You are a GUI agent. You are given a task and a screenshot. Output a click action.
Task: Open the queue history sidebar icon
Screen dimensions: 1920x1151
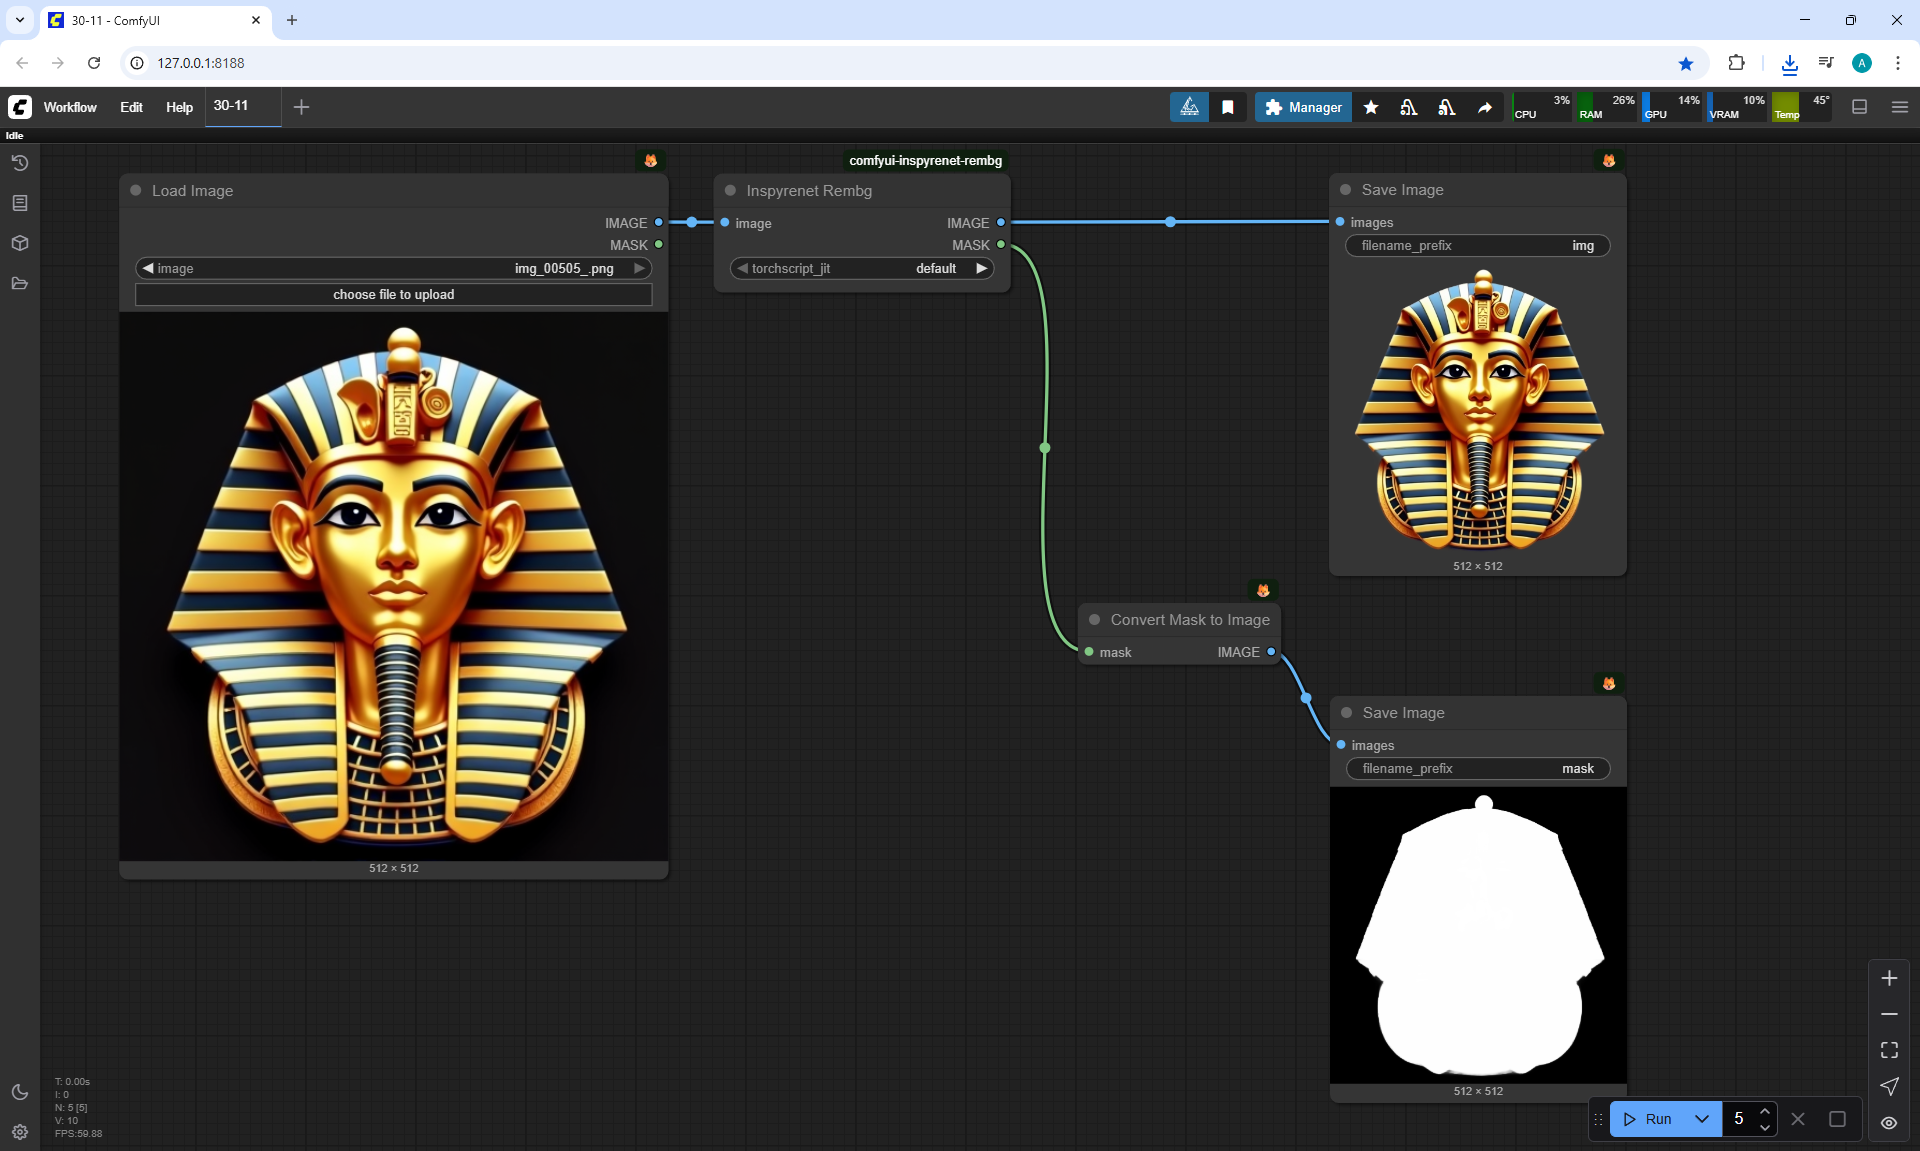point(19,163)
